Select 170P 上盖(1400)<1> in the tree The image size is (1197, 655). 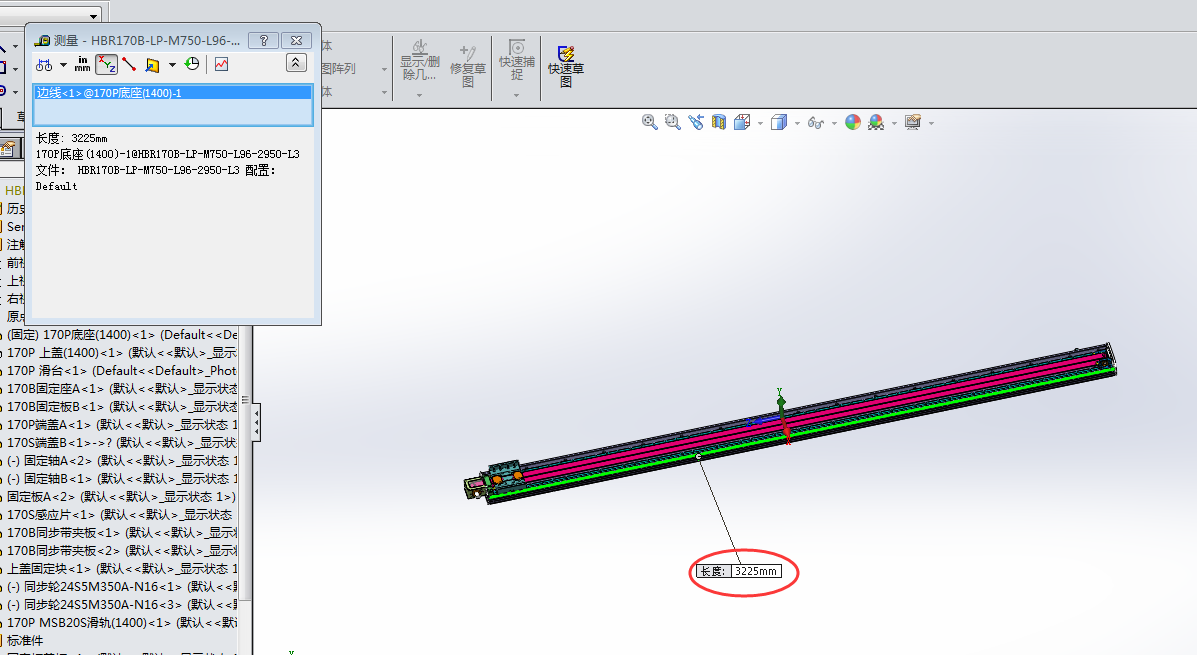[122, 353]
